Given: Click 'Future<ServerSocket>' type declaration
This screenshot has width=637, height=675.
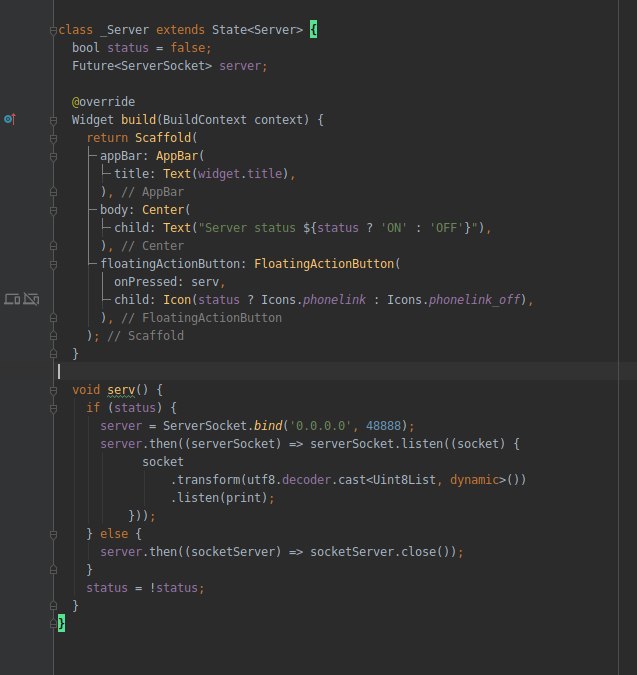Looking at the screenshot, I should pyautogui.click(x=142, y=66).
